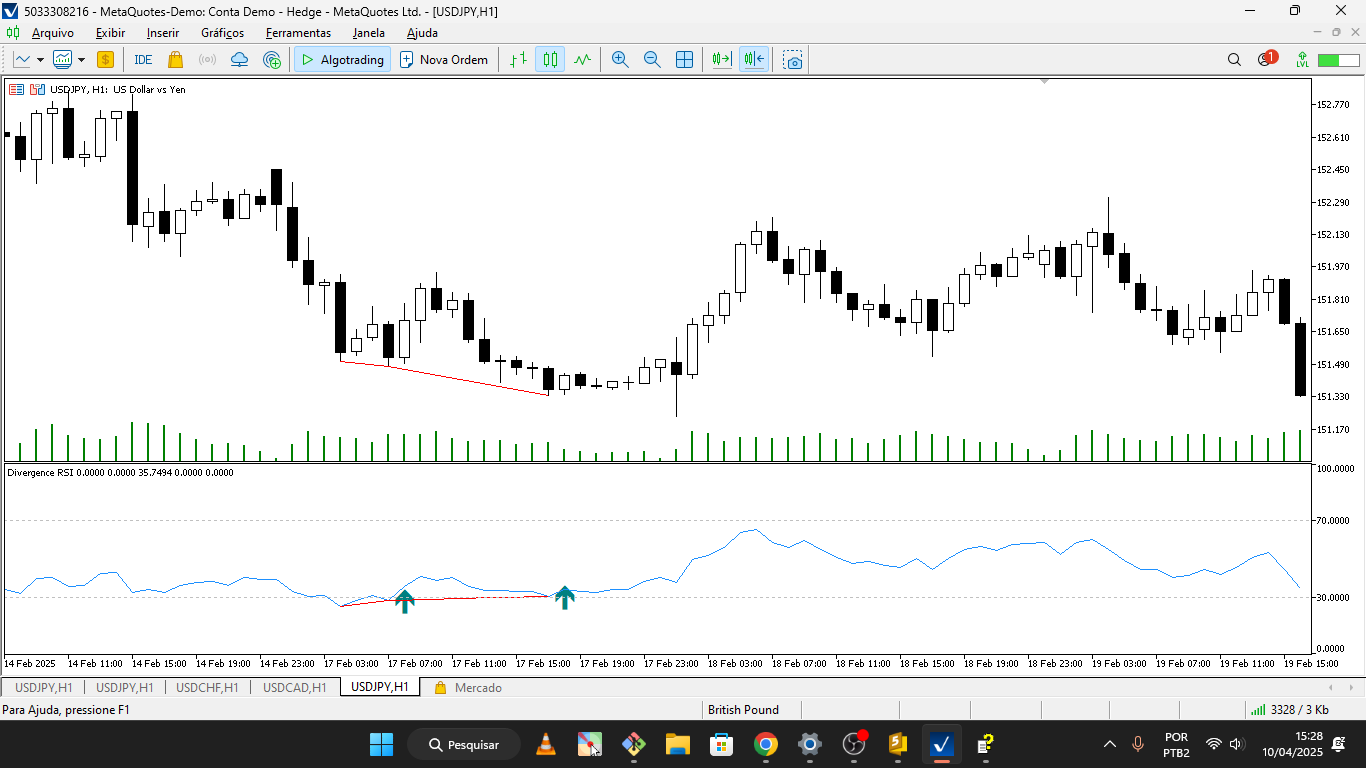Viewport: 1366px width, 768px height.
Task: Open the Nova Ordem dialog
Action: 445,59
